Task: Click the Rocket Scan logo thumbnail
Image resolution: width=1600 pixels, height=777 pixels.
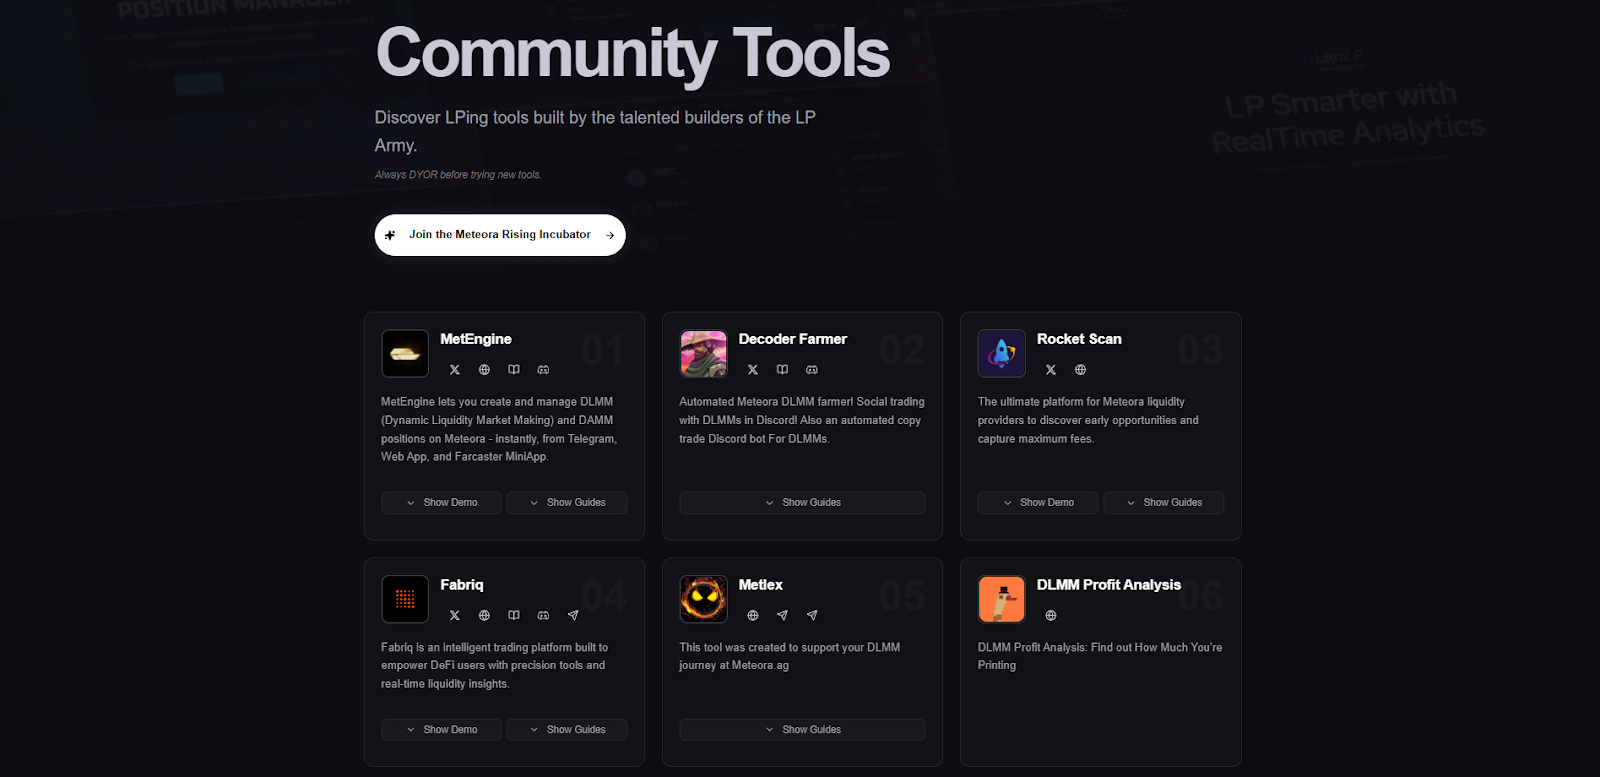Action: 1002,353
